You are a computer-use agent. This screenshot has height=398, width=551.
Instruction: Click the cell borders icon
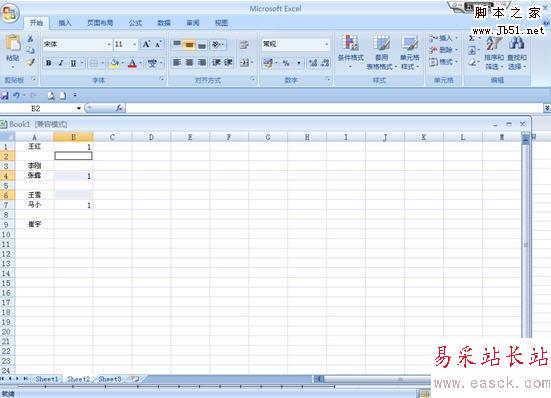93,63
